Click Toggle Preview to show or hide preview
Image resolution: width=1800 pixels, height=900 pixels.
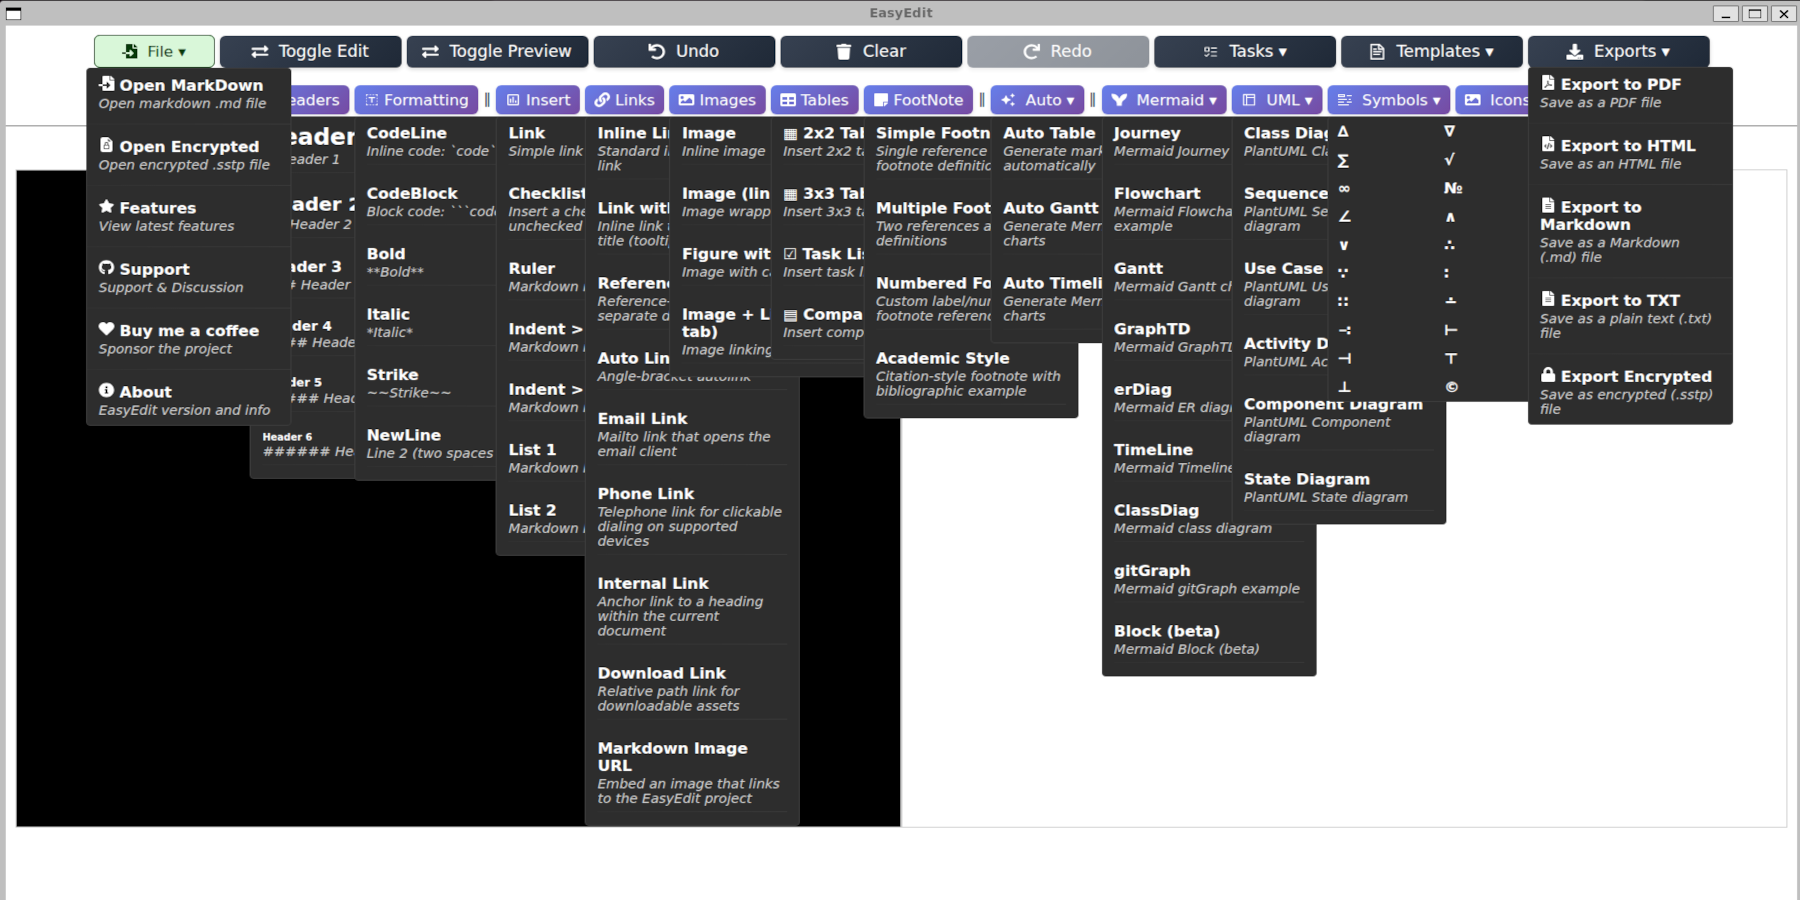pyautogui.click(x=497, y=51)
